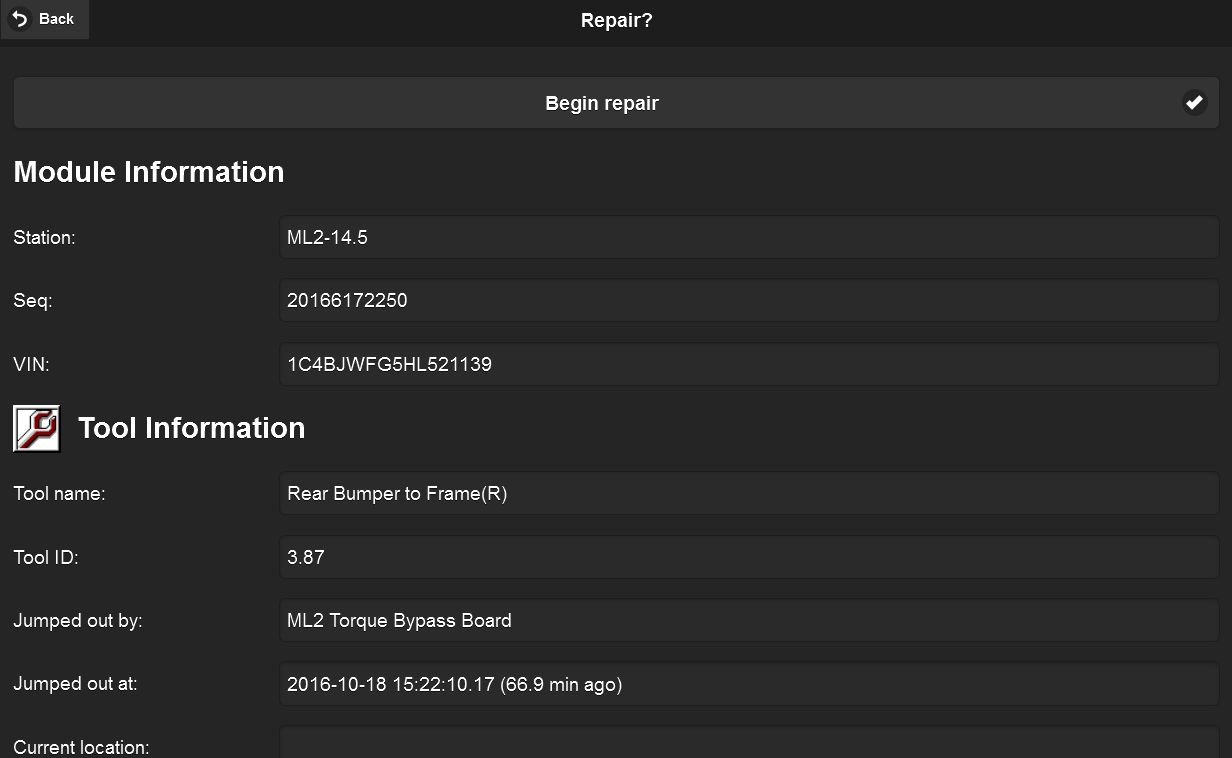The height and width of the screenshot is (758, 1232).
Task: Select the empty Current location field
Action: (749, 743)
